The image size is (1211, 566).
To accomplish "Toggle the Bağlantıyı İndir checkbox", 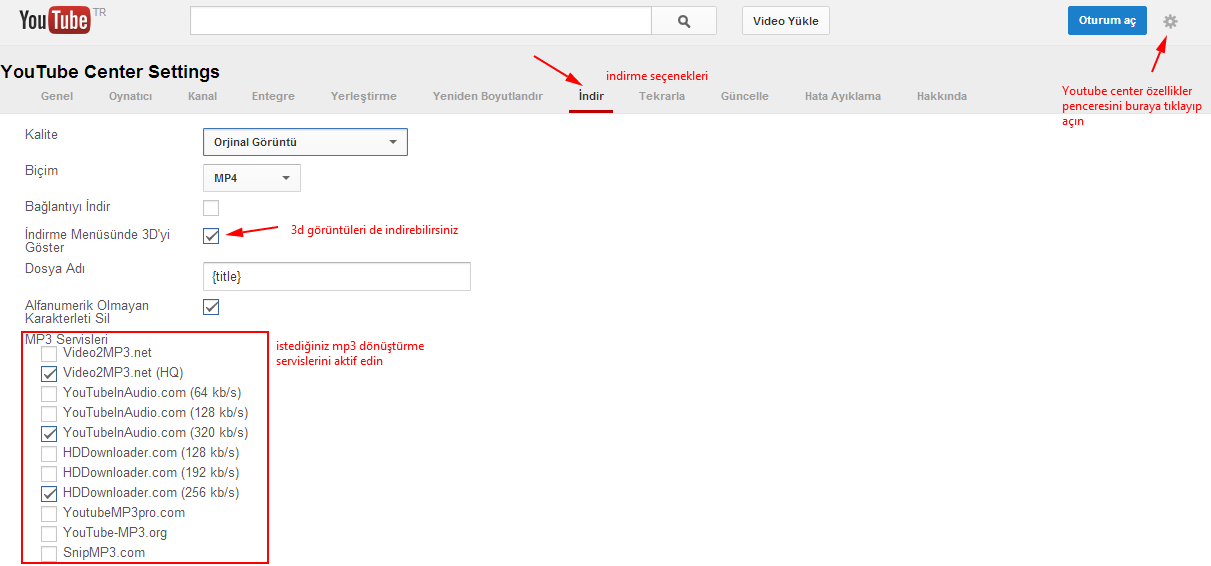I will click(211, 208).
